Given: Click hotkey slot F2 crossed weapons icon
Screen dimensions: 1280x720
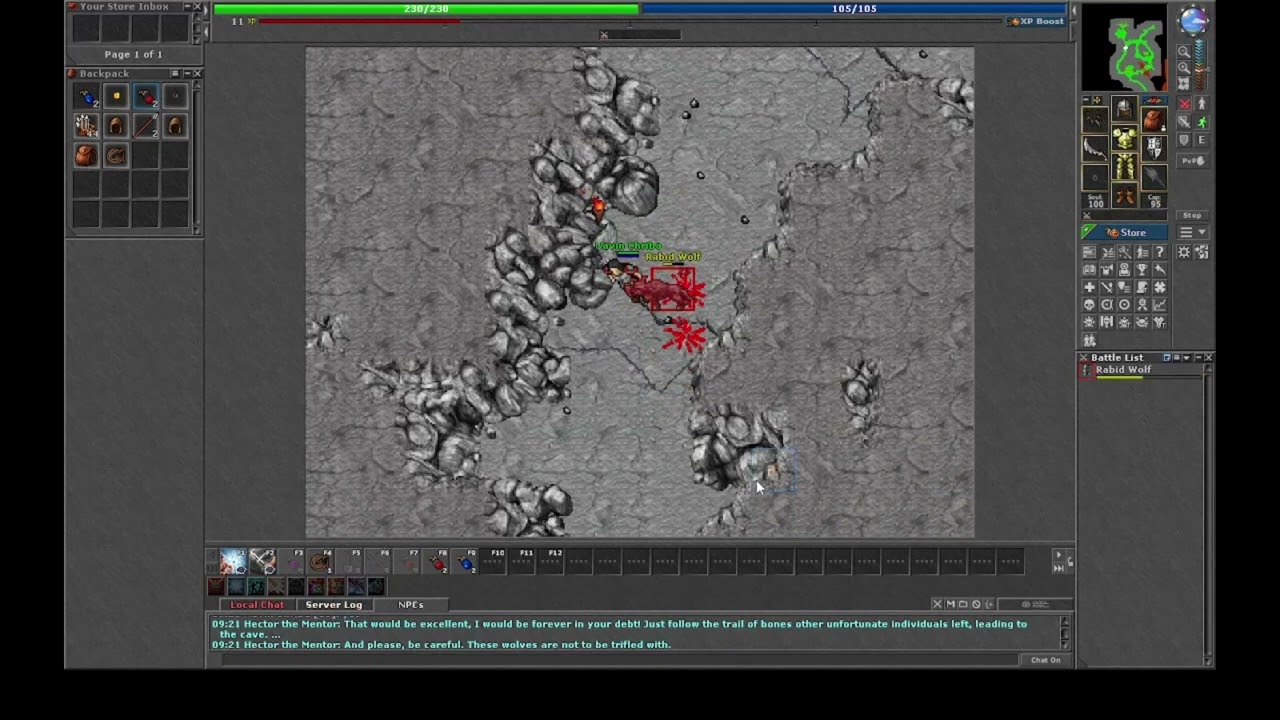Looking at the screenshot, I should (x=262, y=561).
